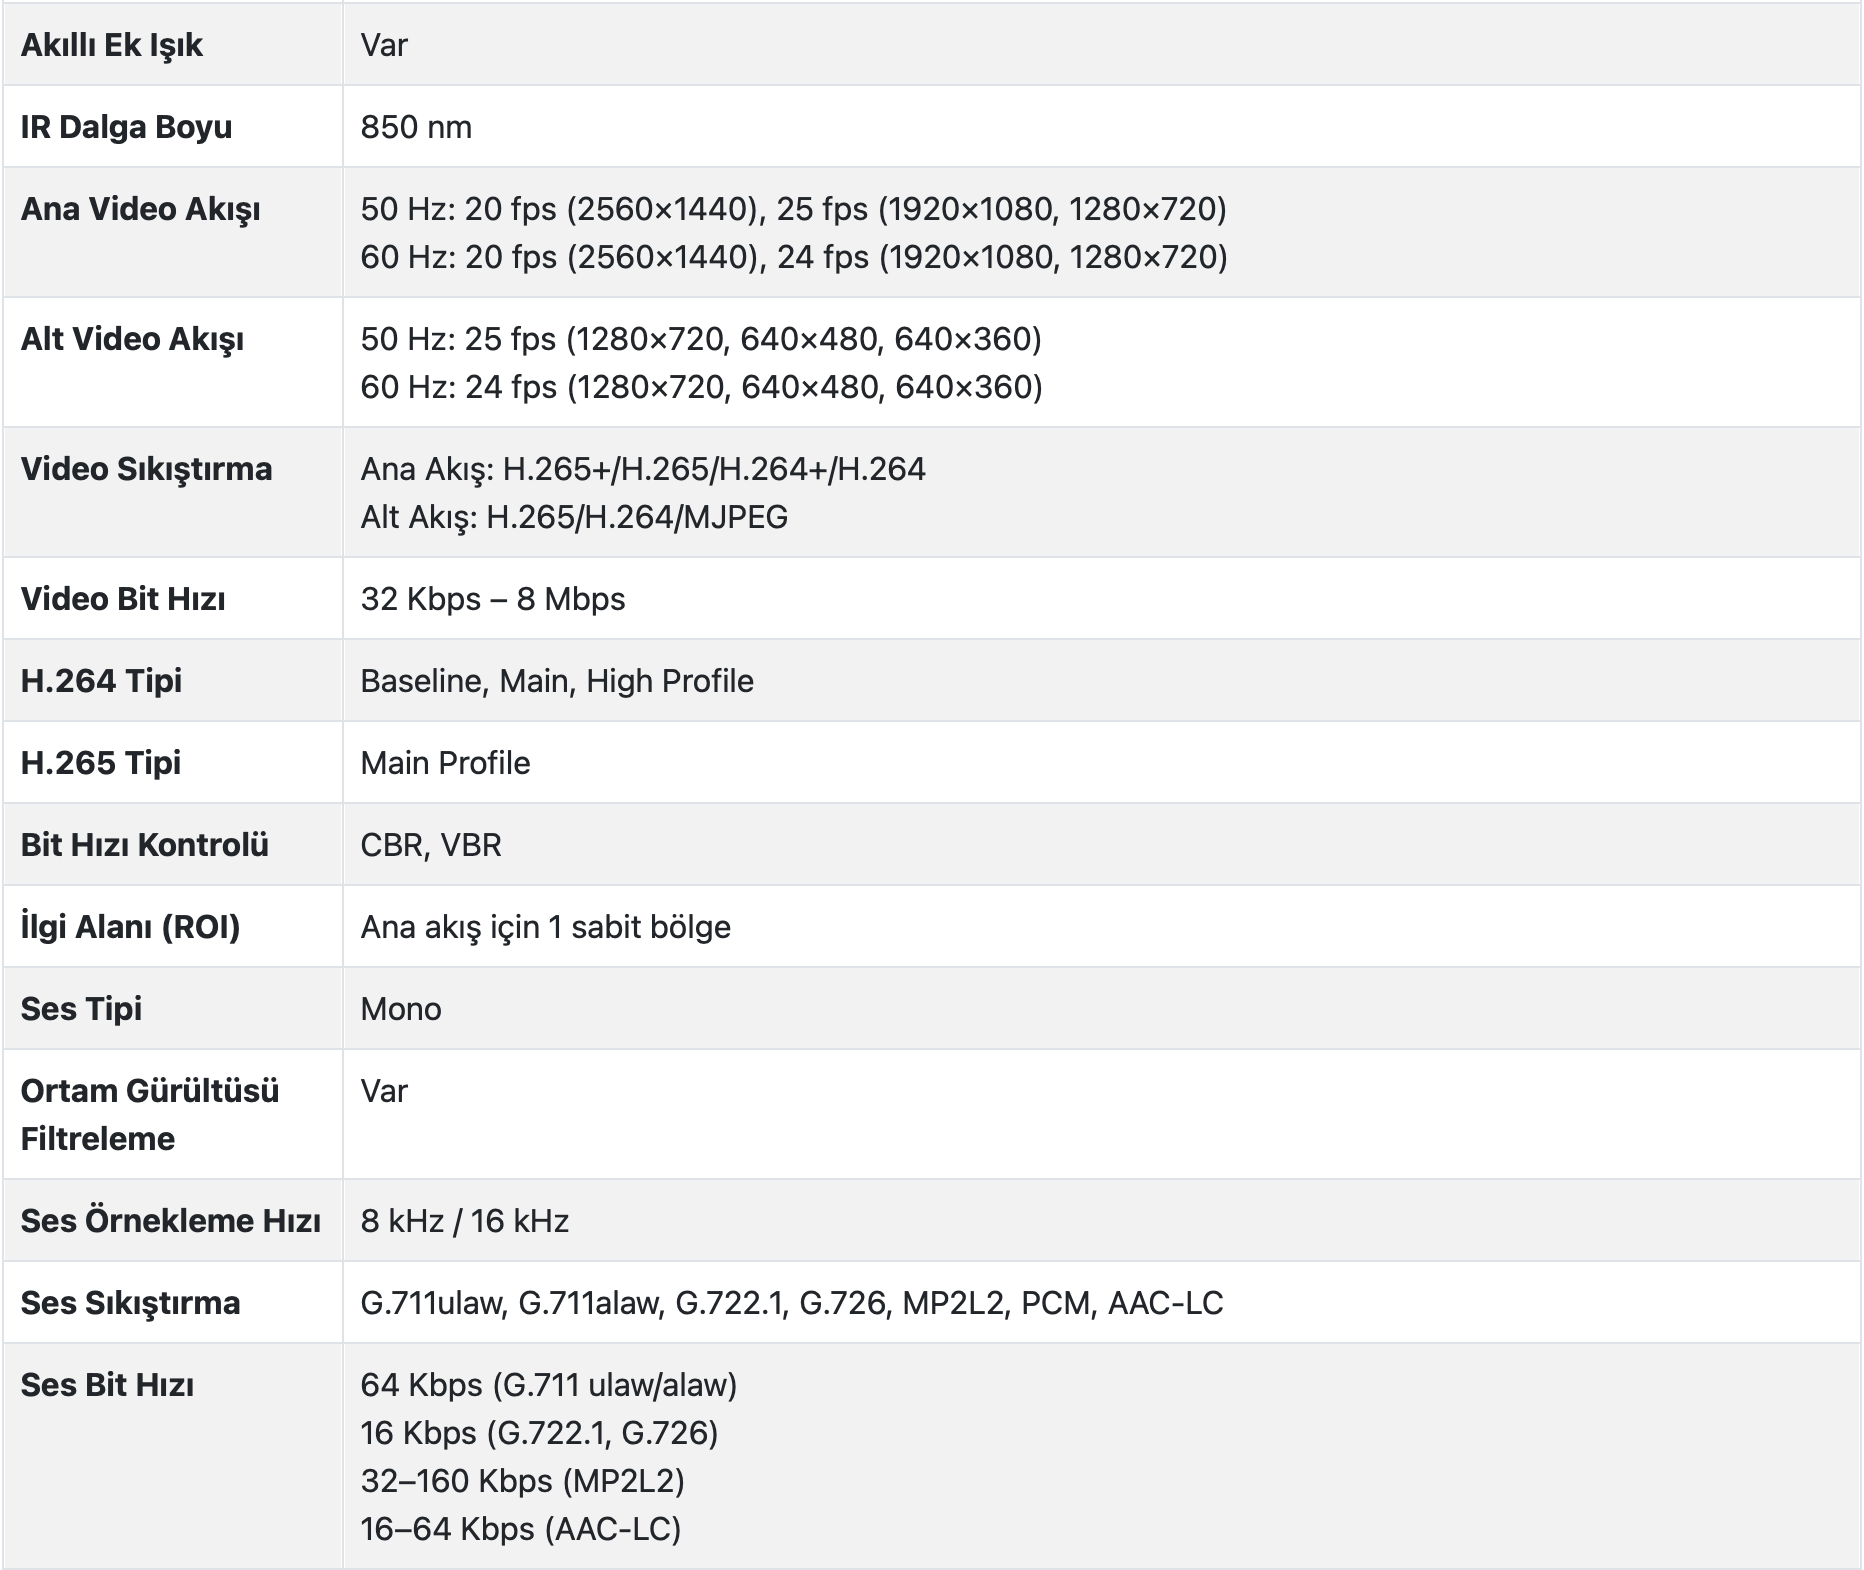Click the 50 Hz main stream line with 2560×1440
Image resolution: width=1864 pixels, height=1570 pixels.
pos(793,209)
